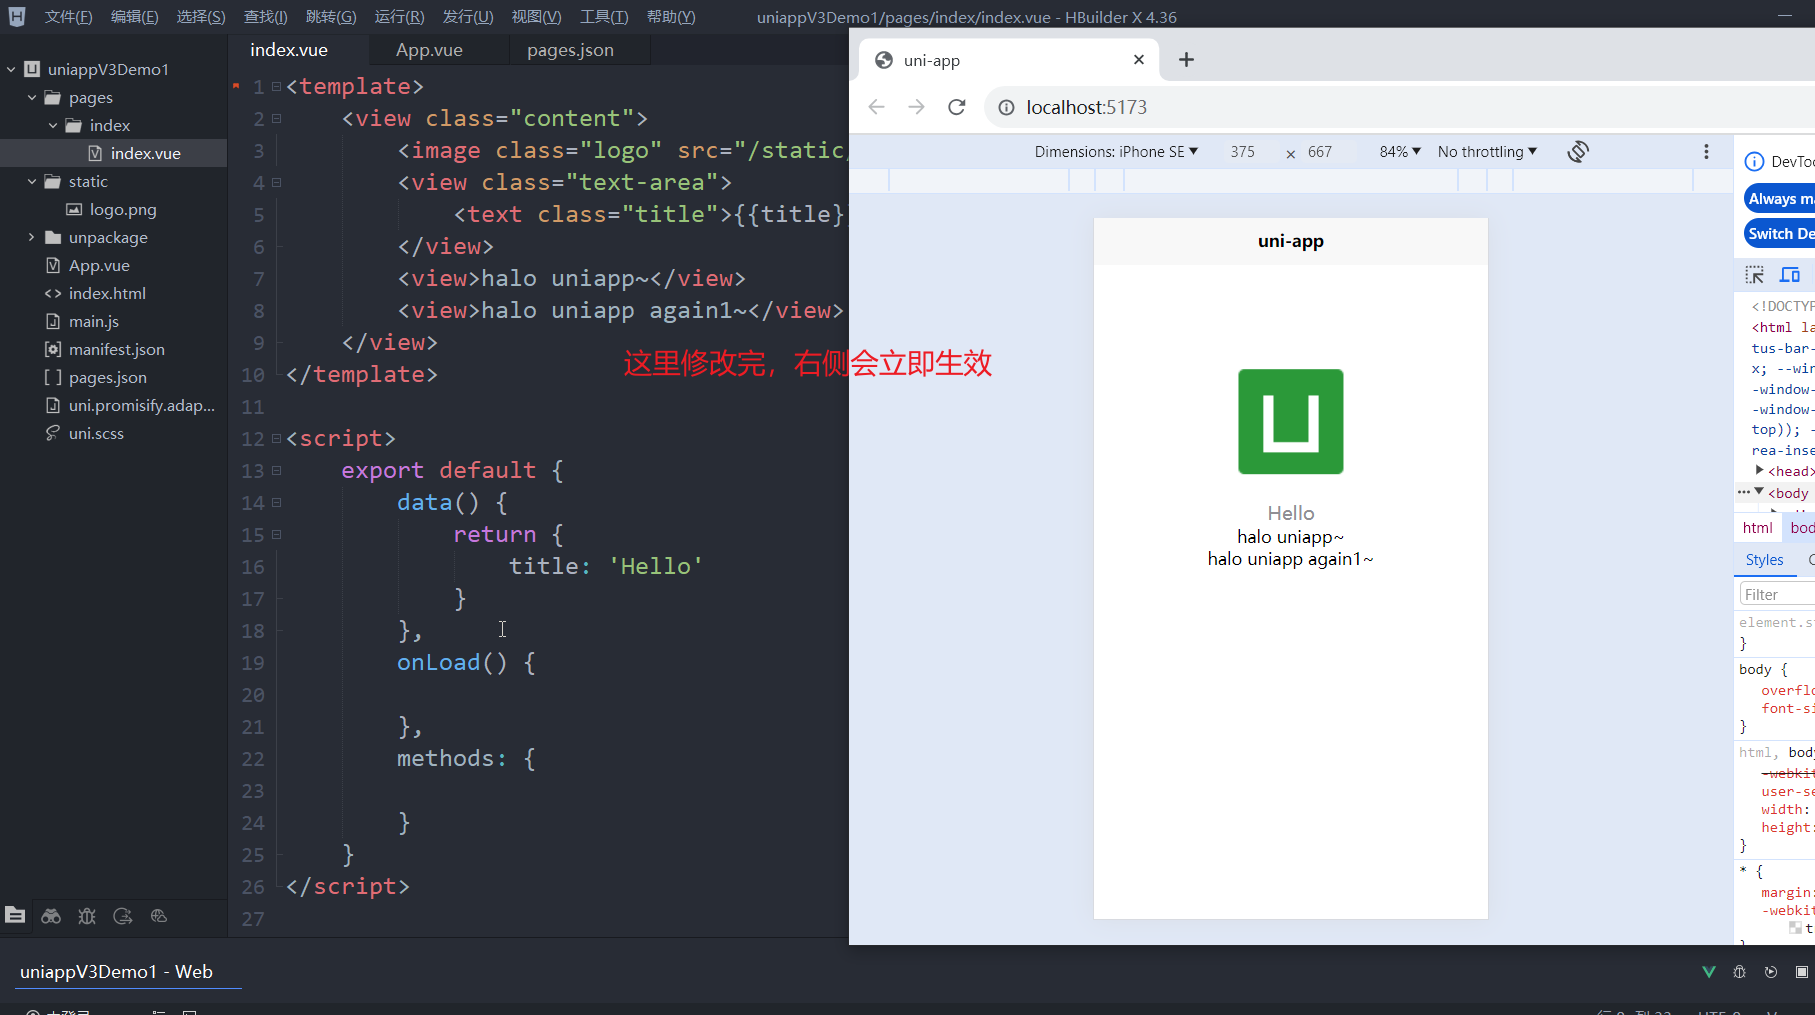Expand the unpackage folder

tap(32, 237)
